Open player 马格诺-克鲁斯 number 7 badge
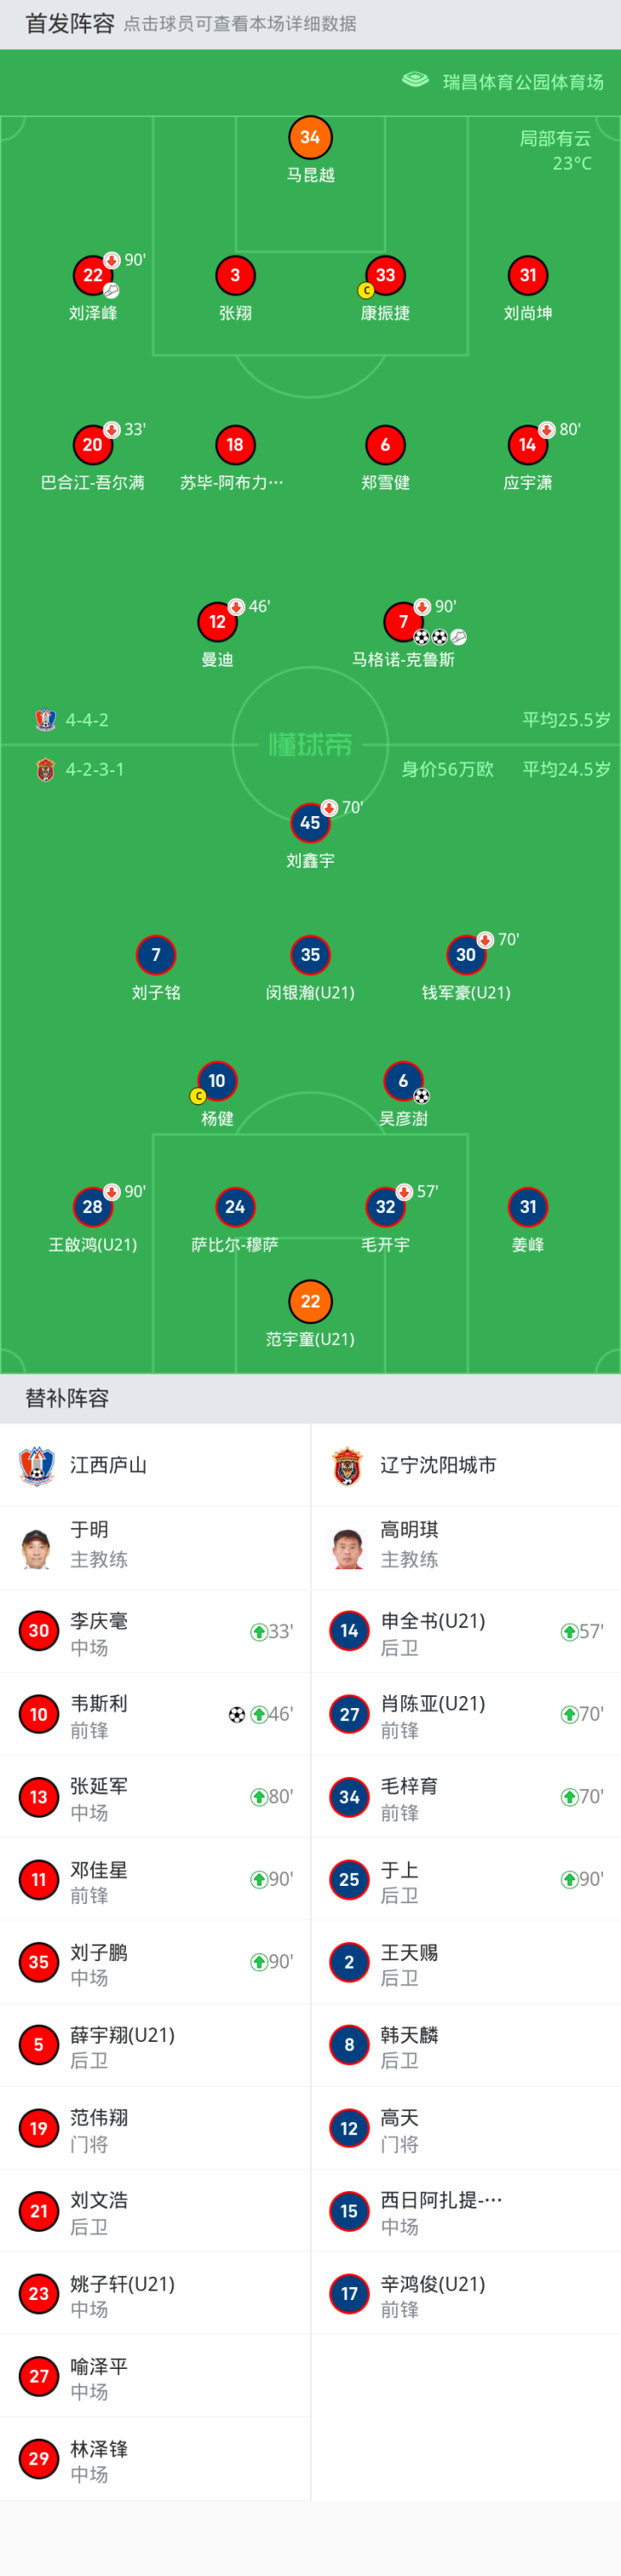The width and height of the screenshot is (621, 2576). tap(403, 622)
